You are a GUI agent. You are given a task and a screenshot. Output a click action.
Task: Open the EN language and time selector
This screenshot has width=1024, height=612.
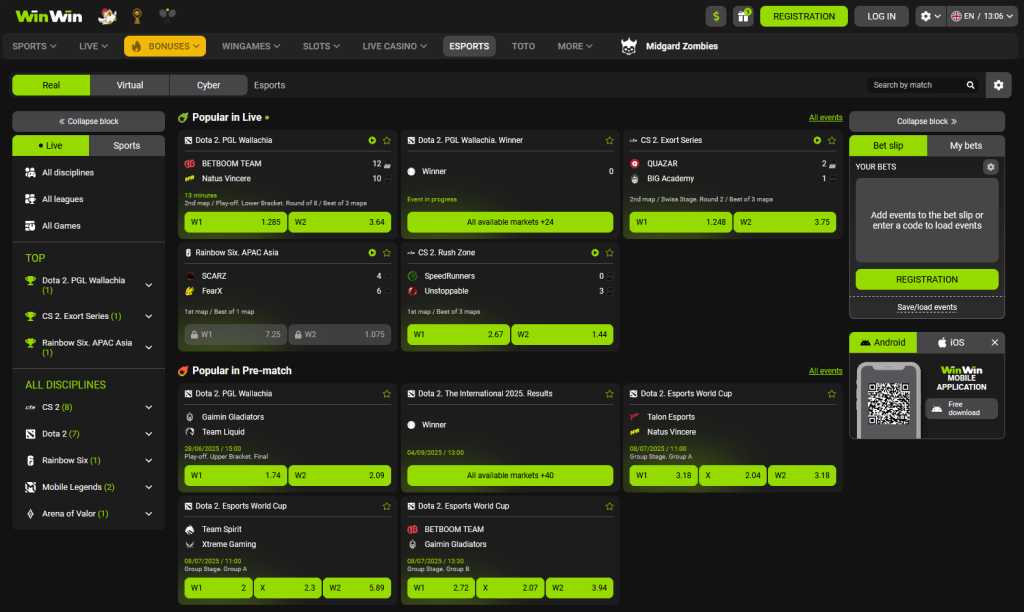[982, 16]
